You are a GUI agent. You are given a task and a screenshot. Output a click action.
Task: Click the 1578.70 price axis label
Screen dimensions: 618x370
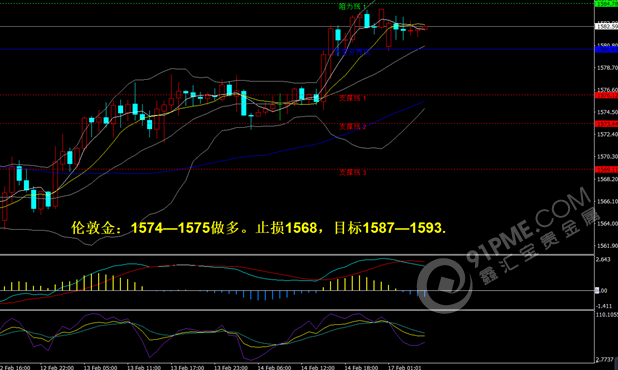(607, 68)
